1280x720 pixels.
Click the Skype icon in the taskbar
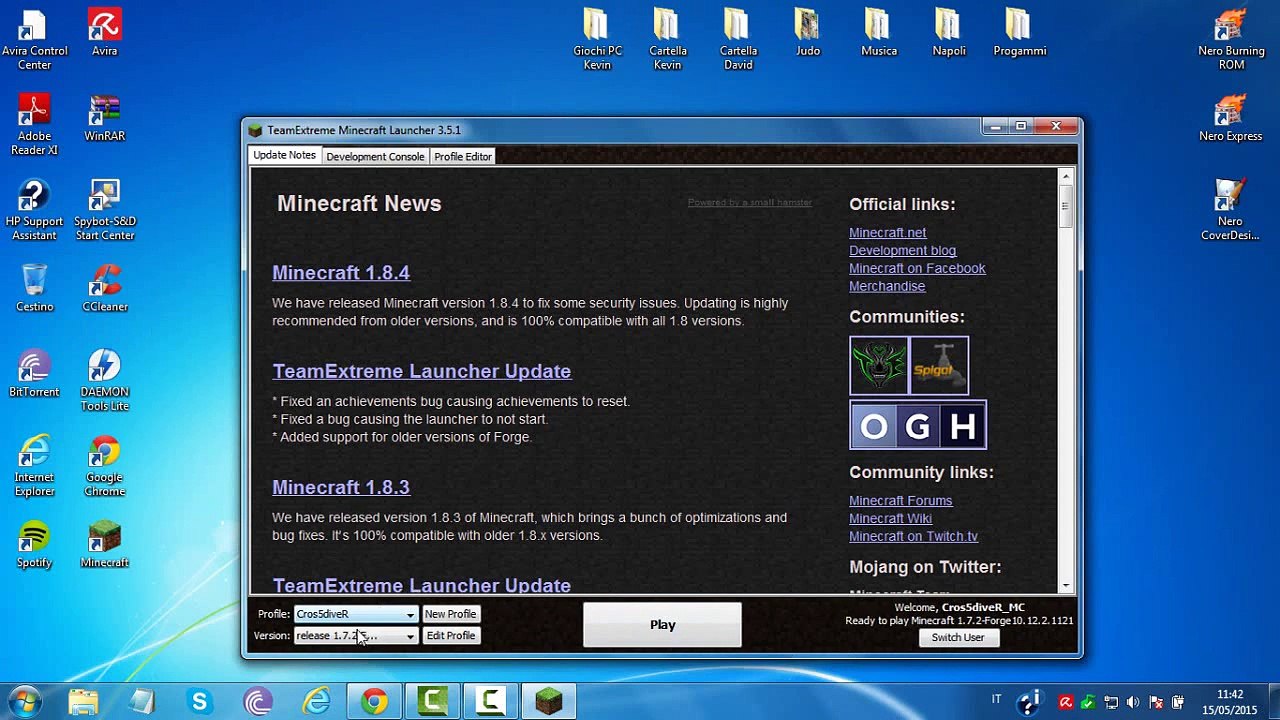pyautogui.click(x=200, y=702)
